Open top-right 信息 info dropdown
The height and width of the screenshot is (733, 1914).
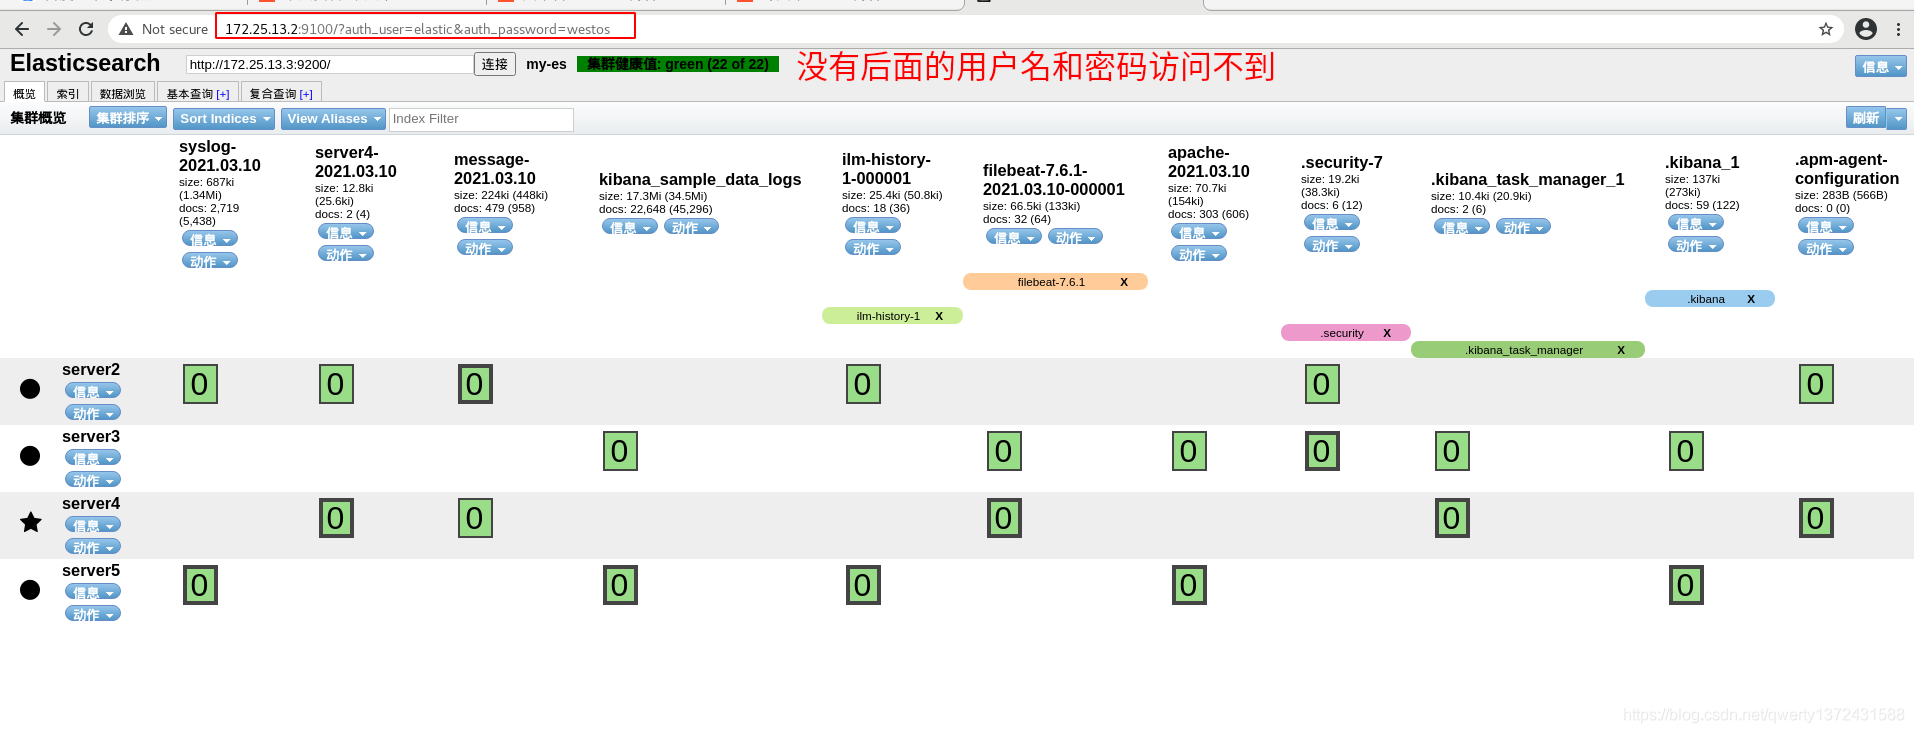tap(1881, 66)
